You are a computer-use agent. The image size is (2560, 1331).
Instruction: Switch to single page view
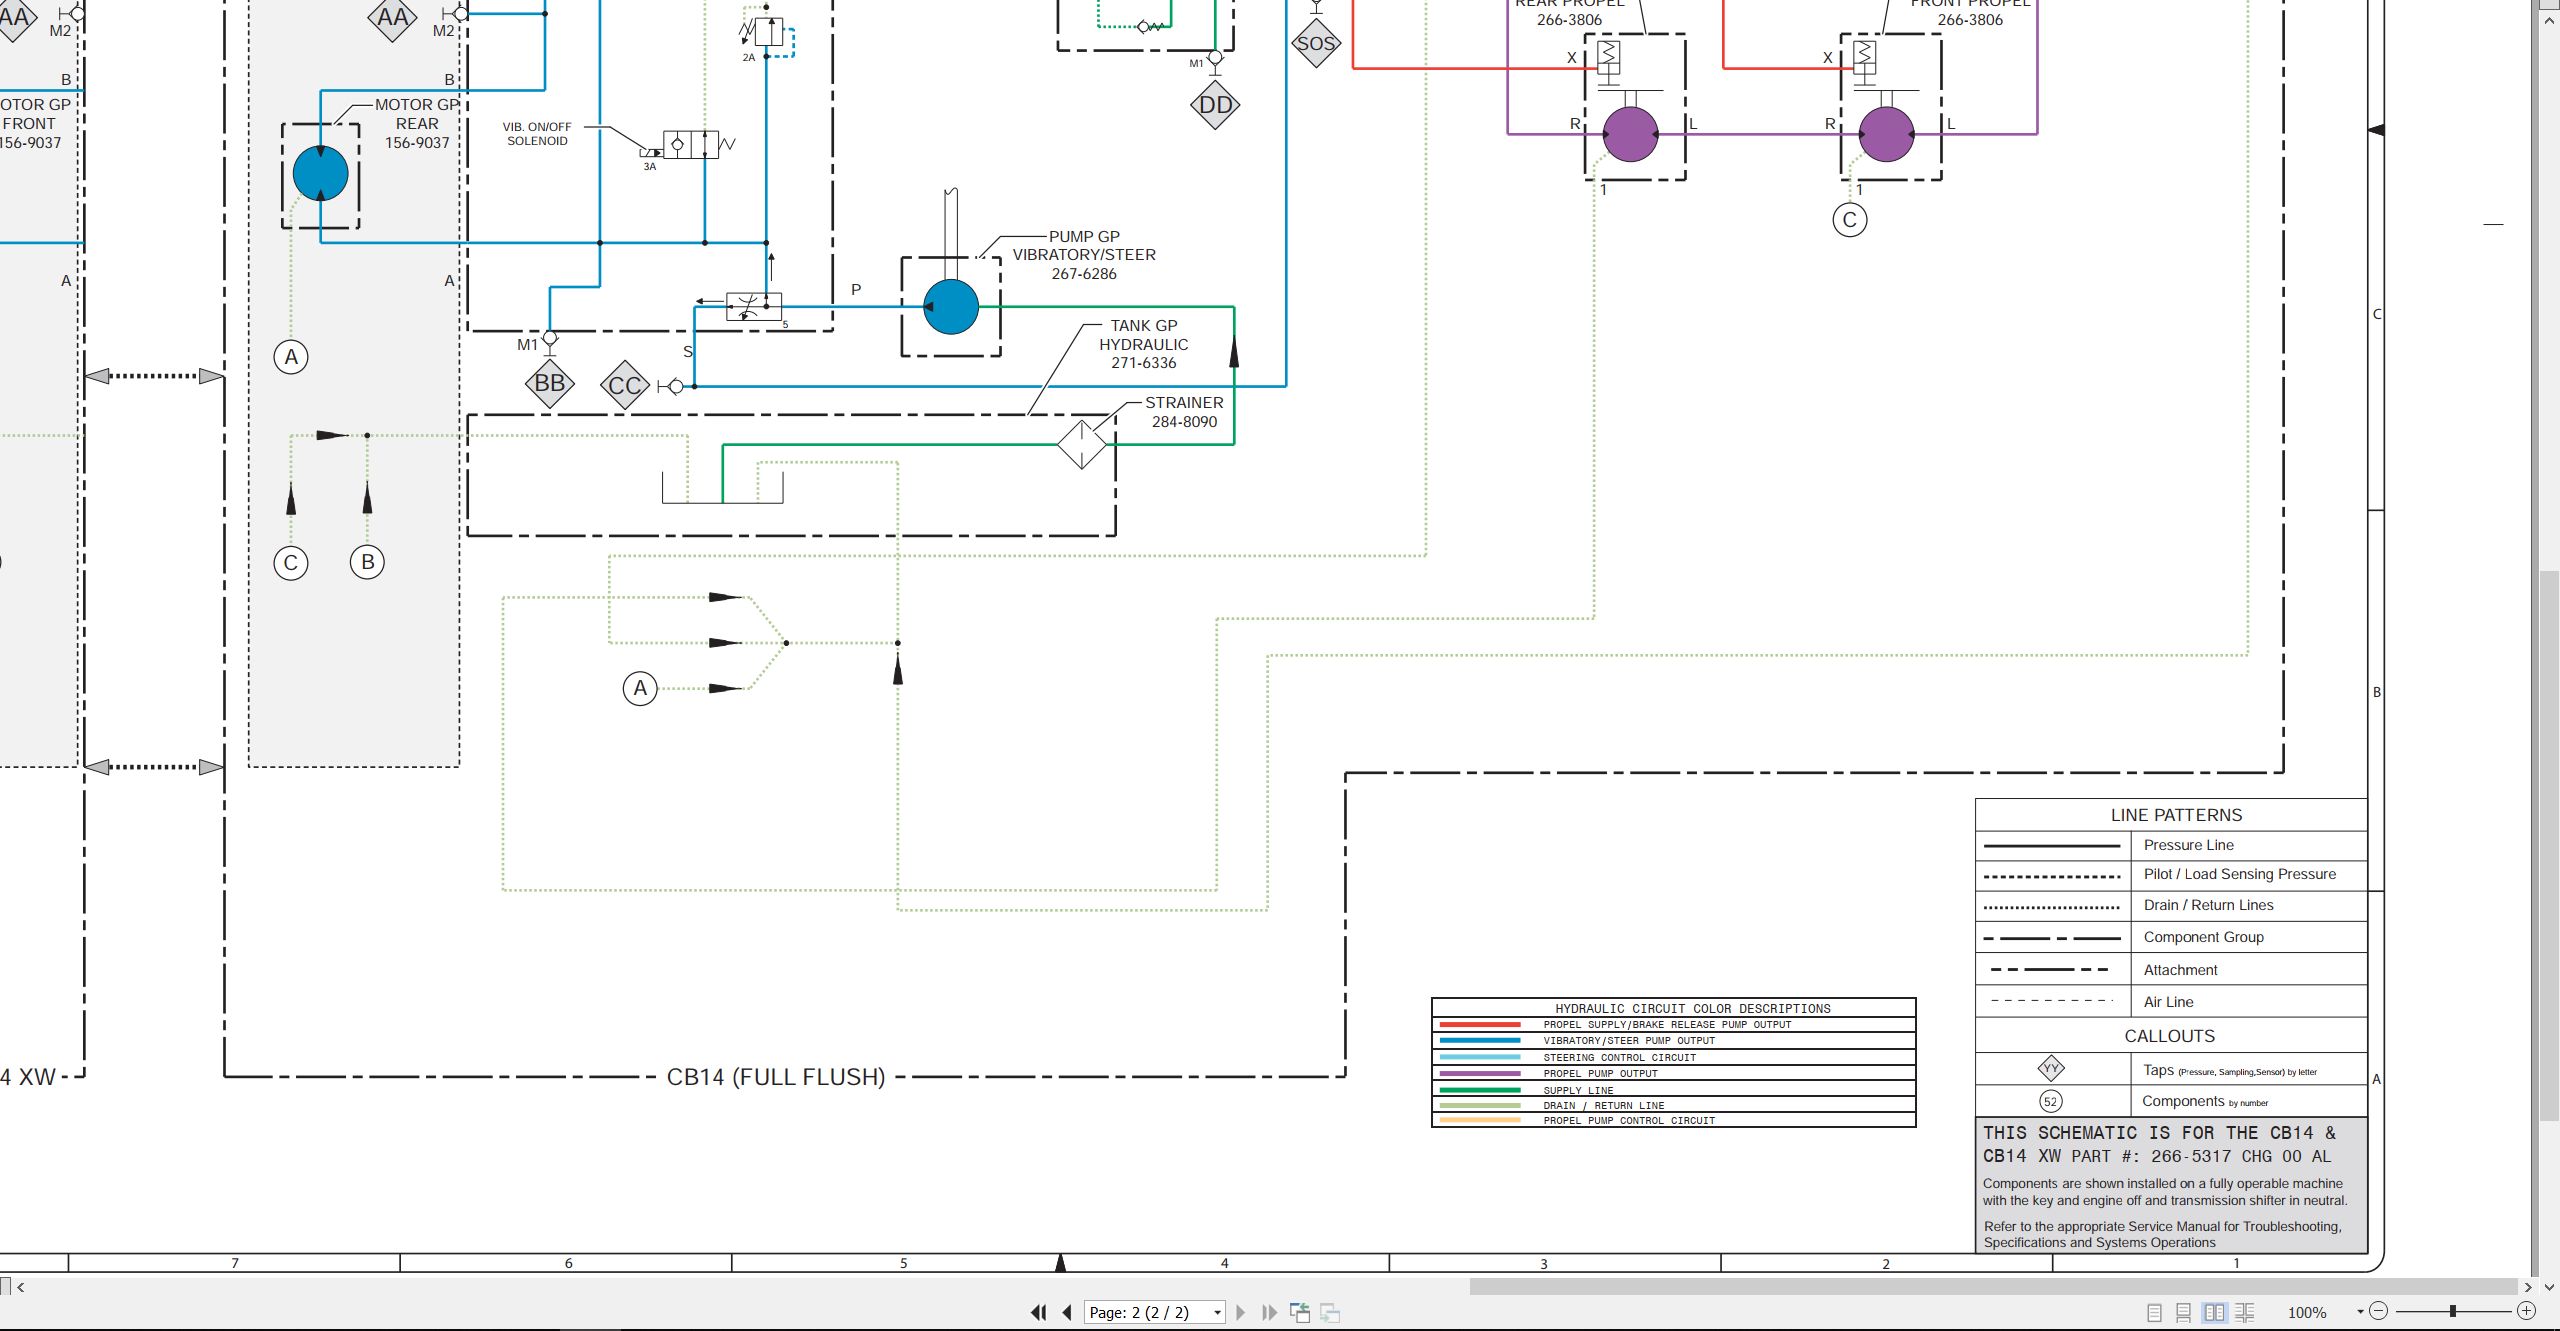tap(2154, 1312)
